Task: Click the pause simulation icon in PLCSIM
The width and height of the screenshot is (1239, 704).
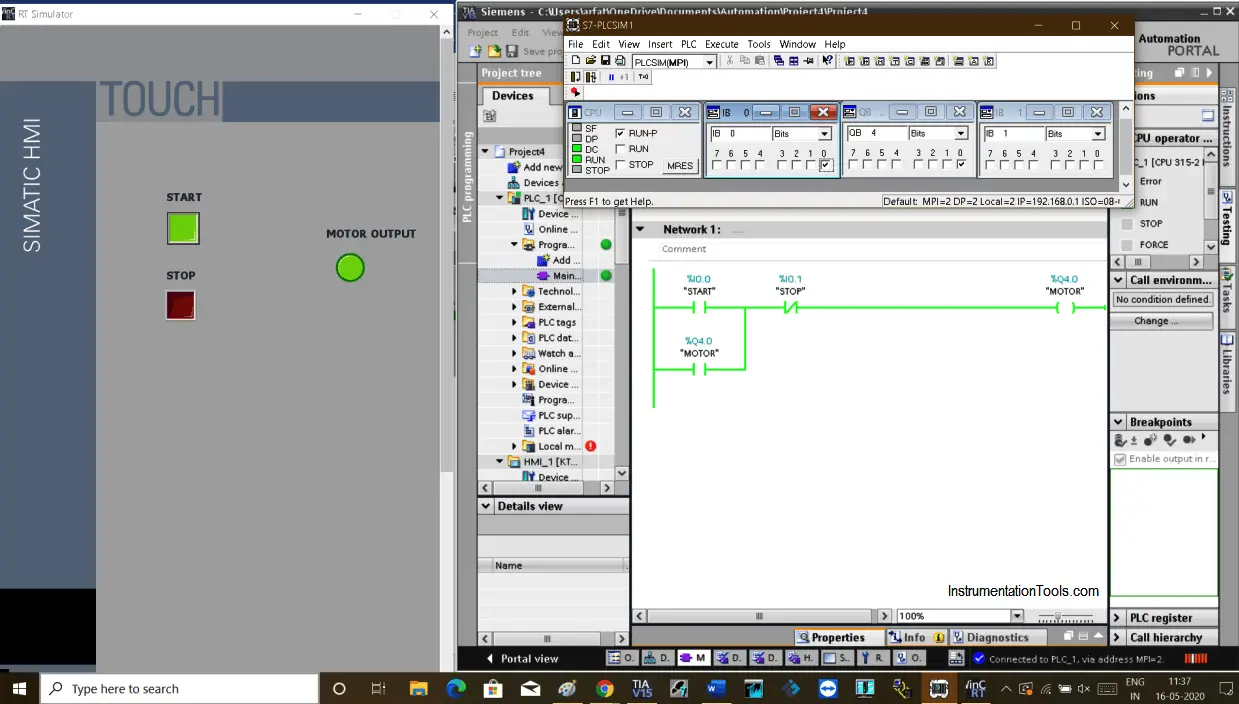Action: (611, 77)
